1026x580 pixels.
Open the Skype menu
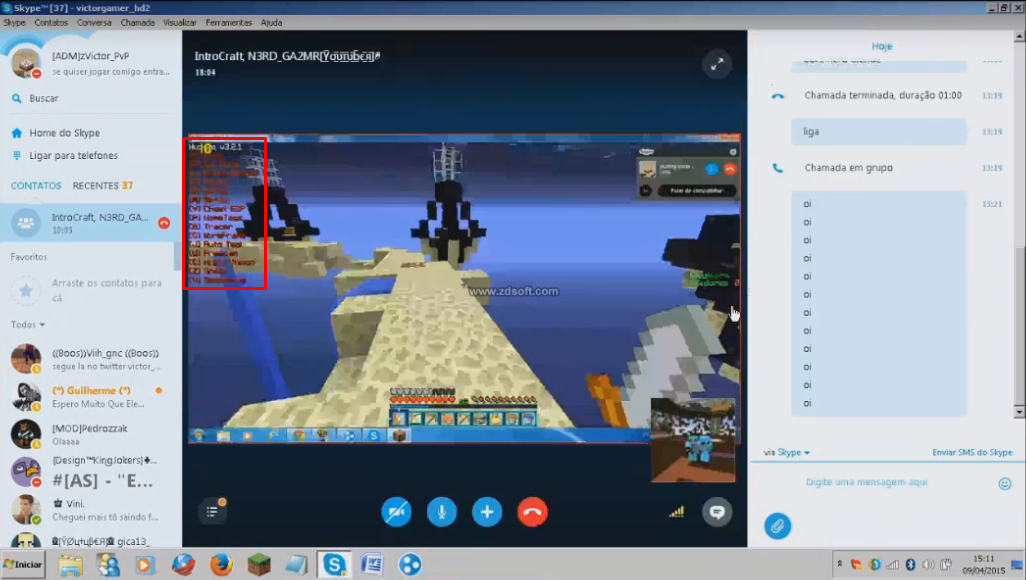coord(14,22)
